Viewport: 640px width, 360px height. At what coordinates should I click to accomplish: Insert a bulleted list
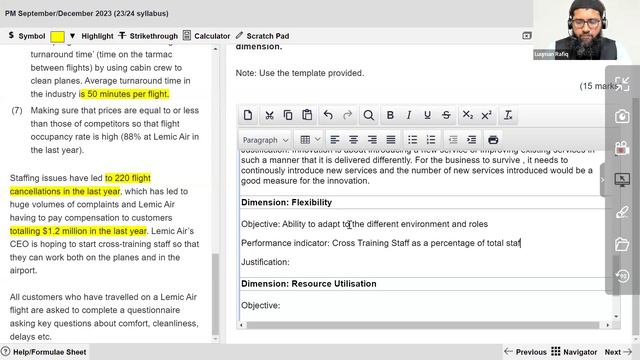point(413,140)
